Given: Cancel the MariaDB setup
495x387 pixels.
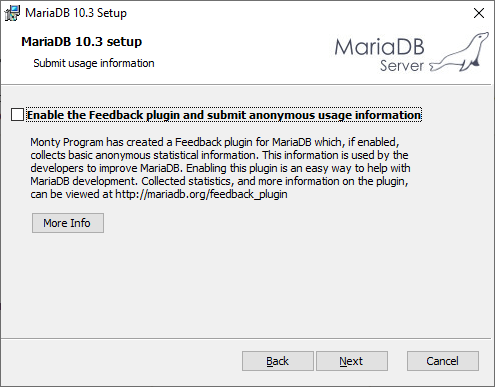Looking at the screenshot, I should (443, 361).
